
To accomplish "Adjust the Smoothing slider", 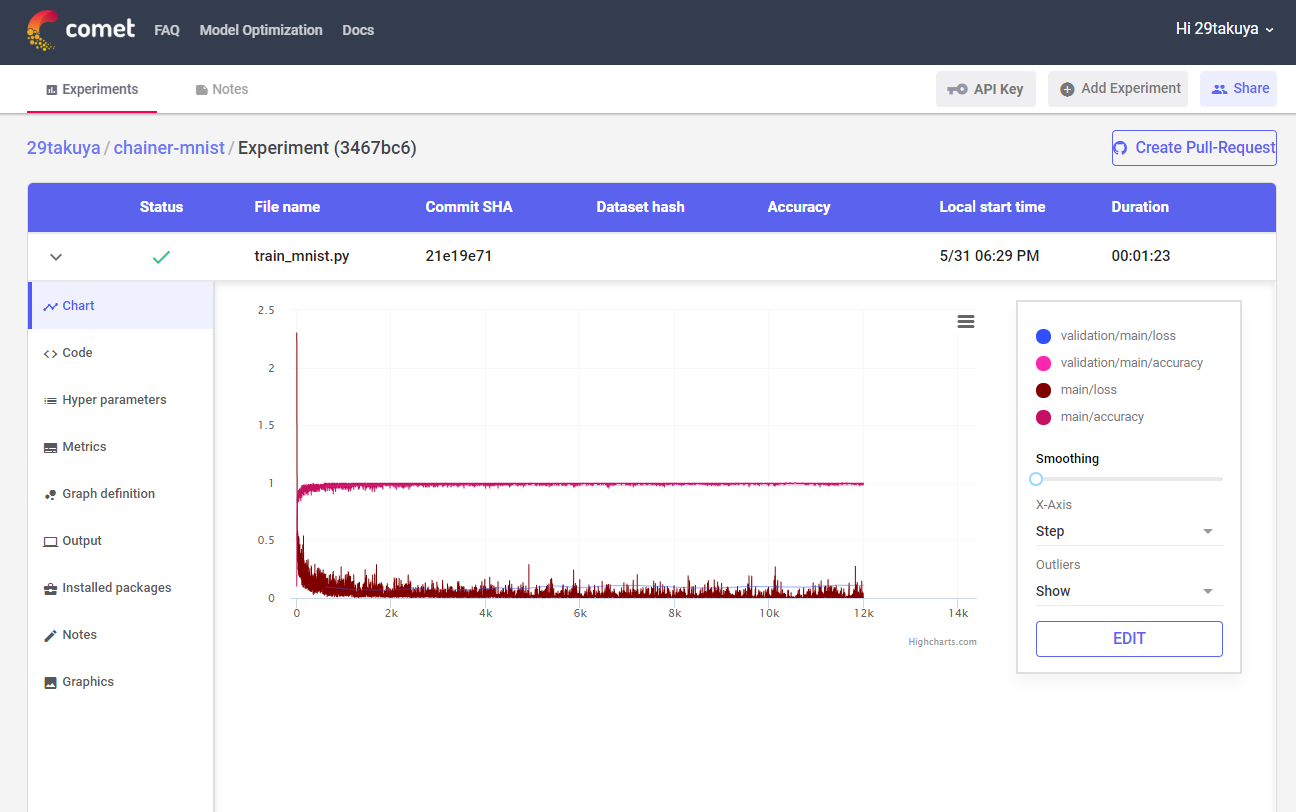I will tap(1036, 479).
